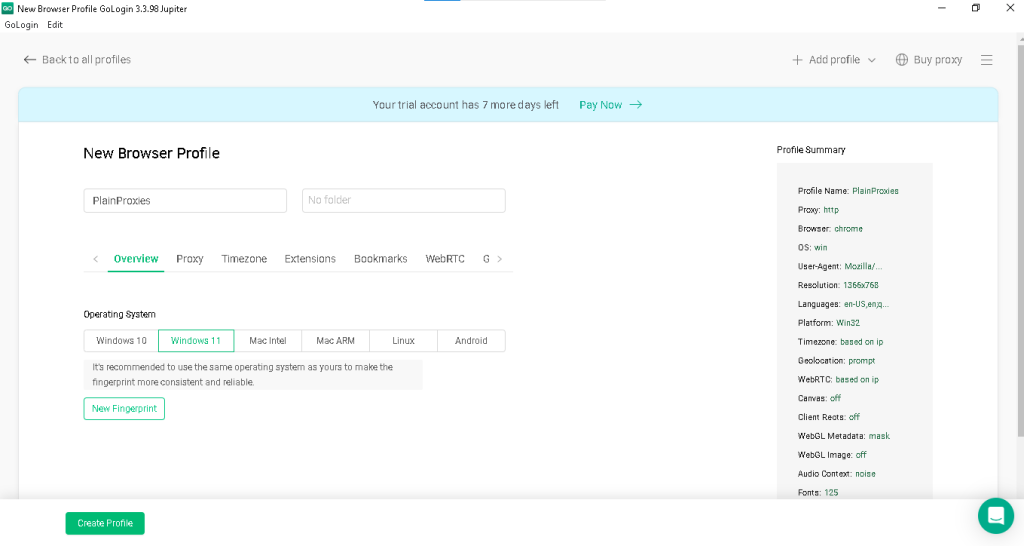Click the Fonts 125 summary entry

tap(818, 492)
